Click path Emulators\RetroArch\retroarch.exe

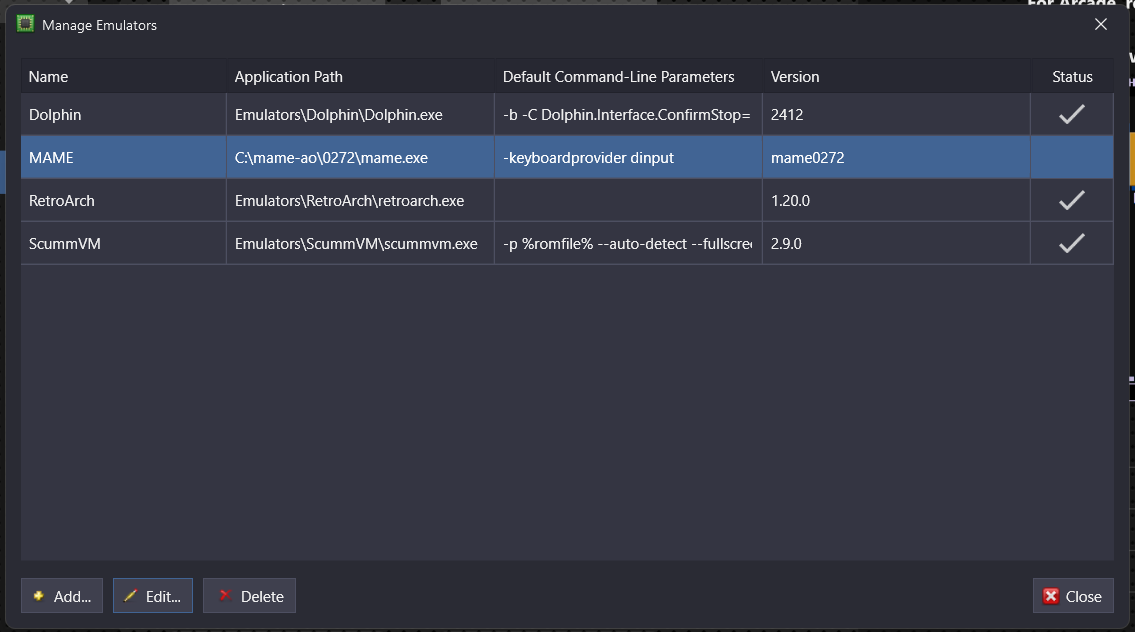[x=349, y=201]
